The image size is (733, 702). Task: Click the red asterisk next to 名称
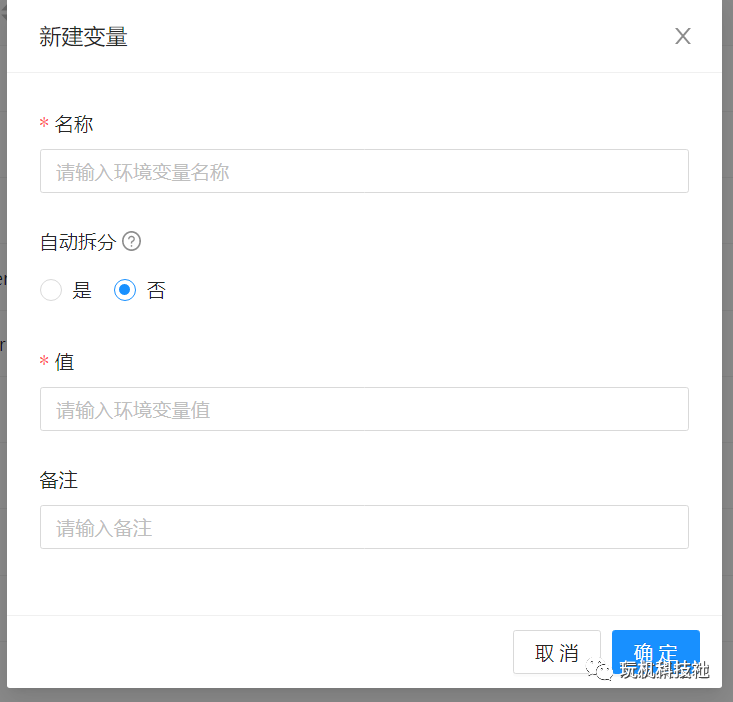tap(44, 123)
